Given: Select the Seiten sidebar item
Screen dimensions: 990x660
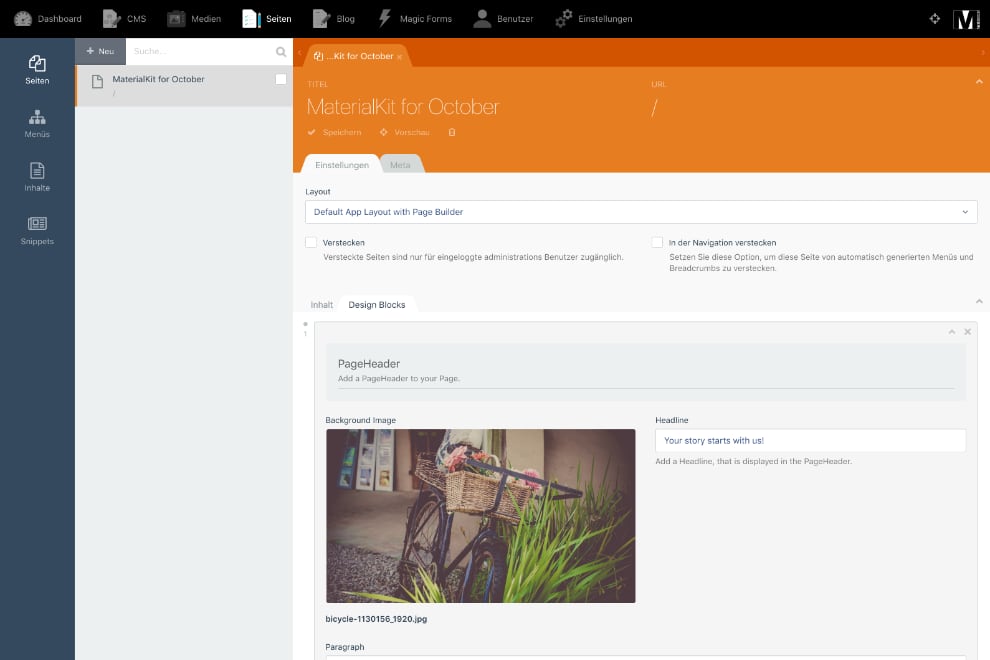Looking at the screenshot, I should (37, 70).
